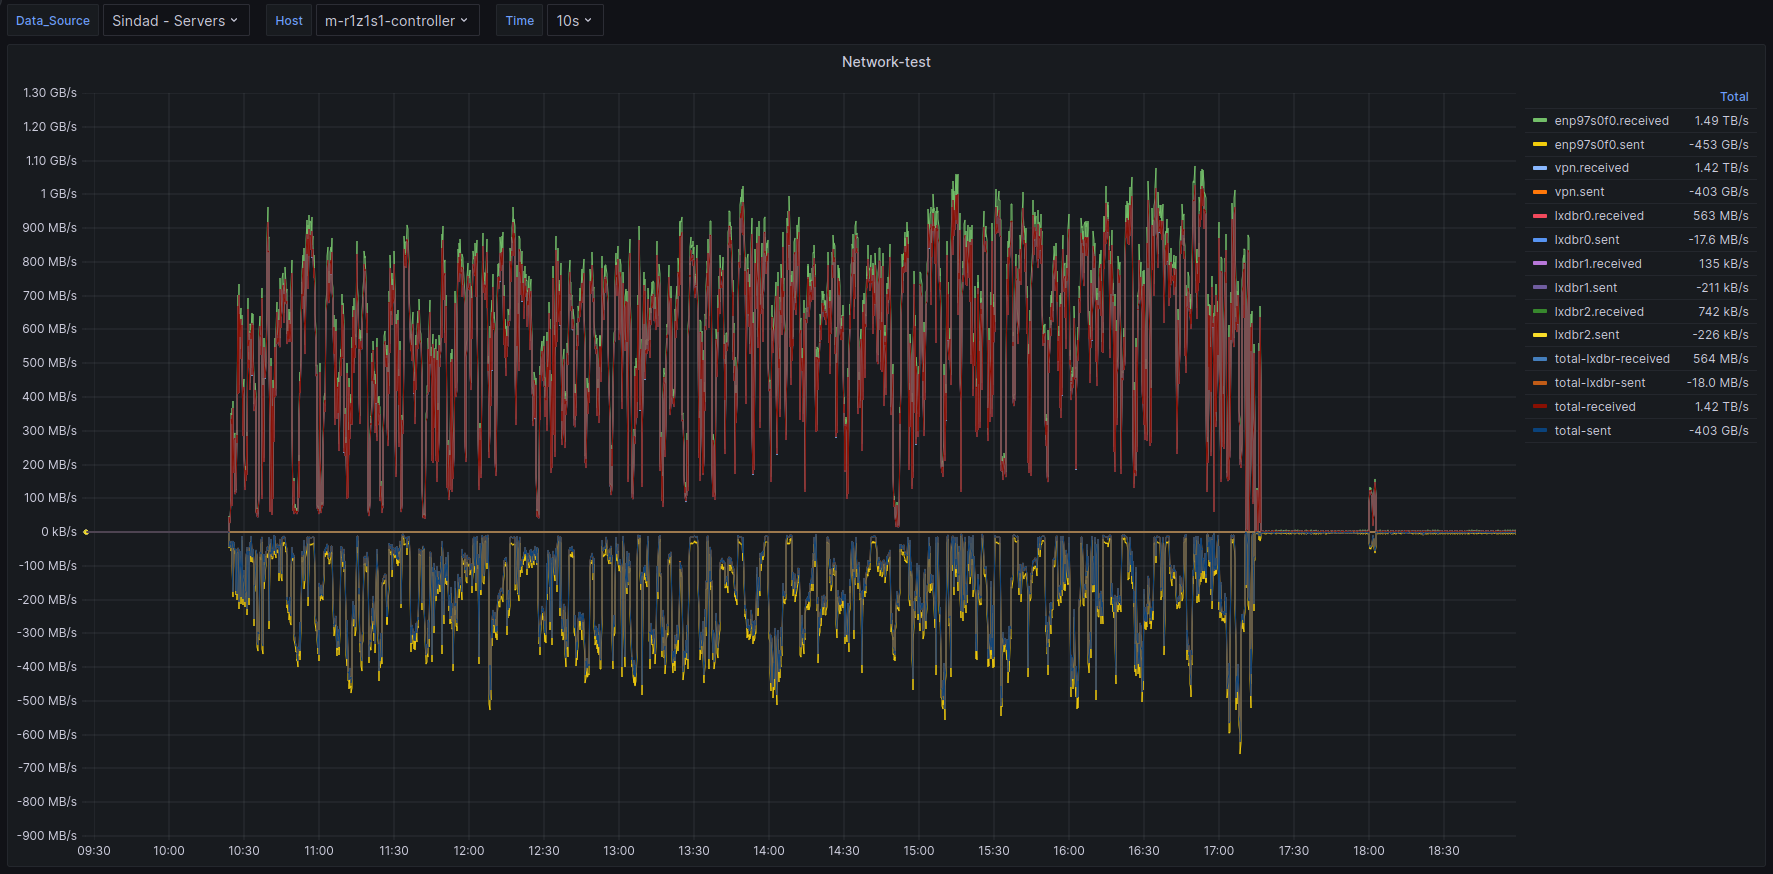This screenshot has width=1773, height=874.
Task: Click the total-lxdbr-received series color swatch
Action: pyautogui.click(x=1539, y=359)
